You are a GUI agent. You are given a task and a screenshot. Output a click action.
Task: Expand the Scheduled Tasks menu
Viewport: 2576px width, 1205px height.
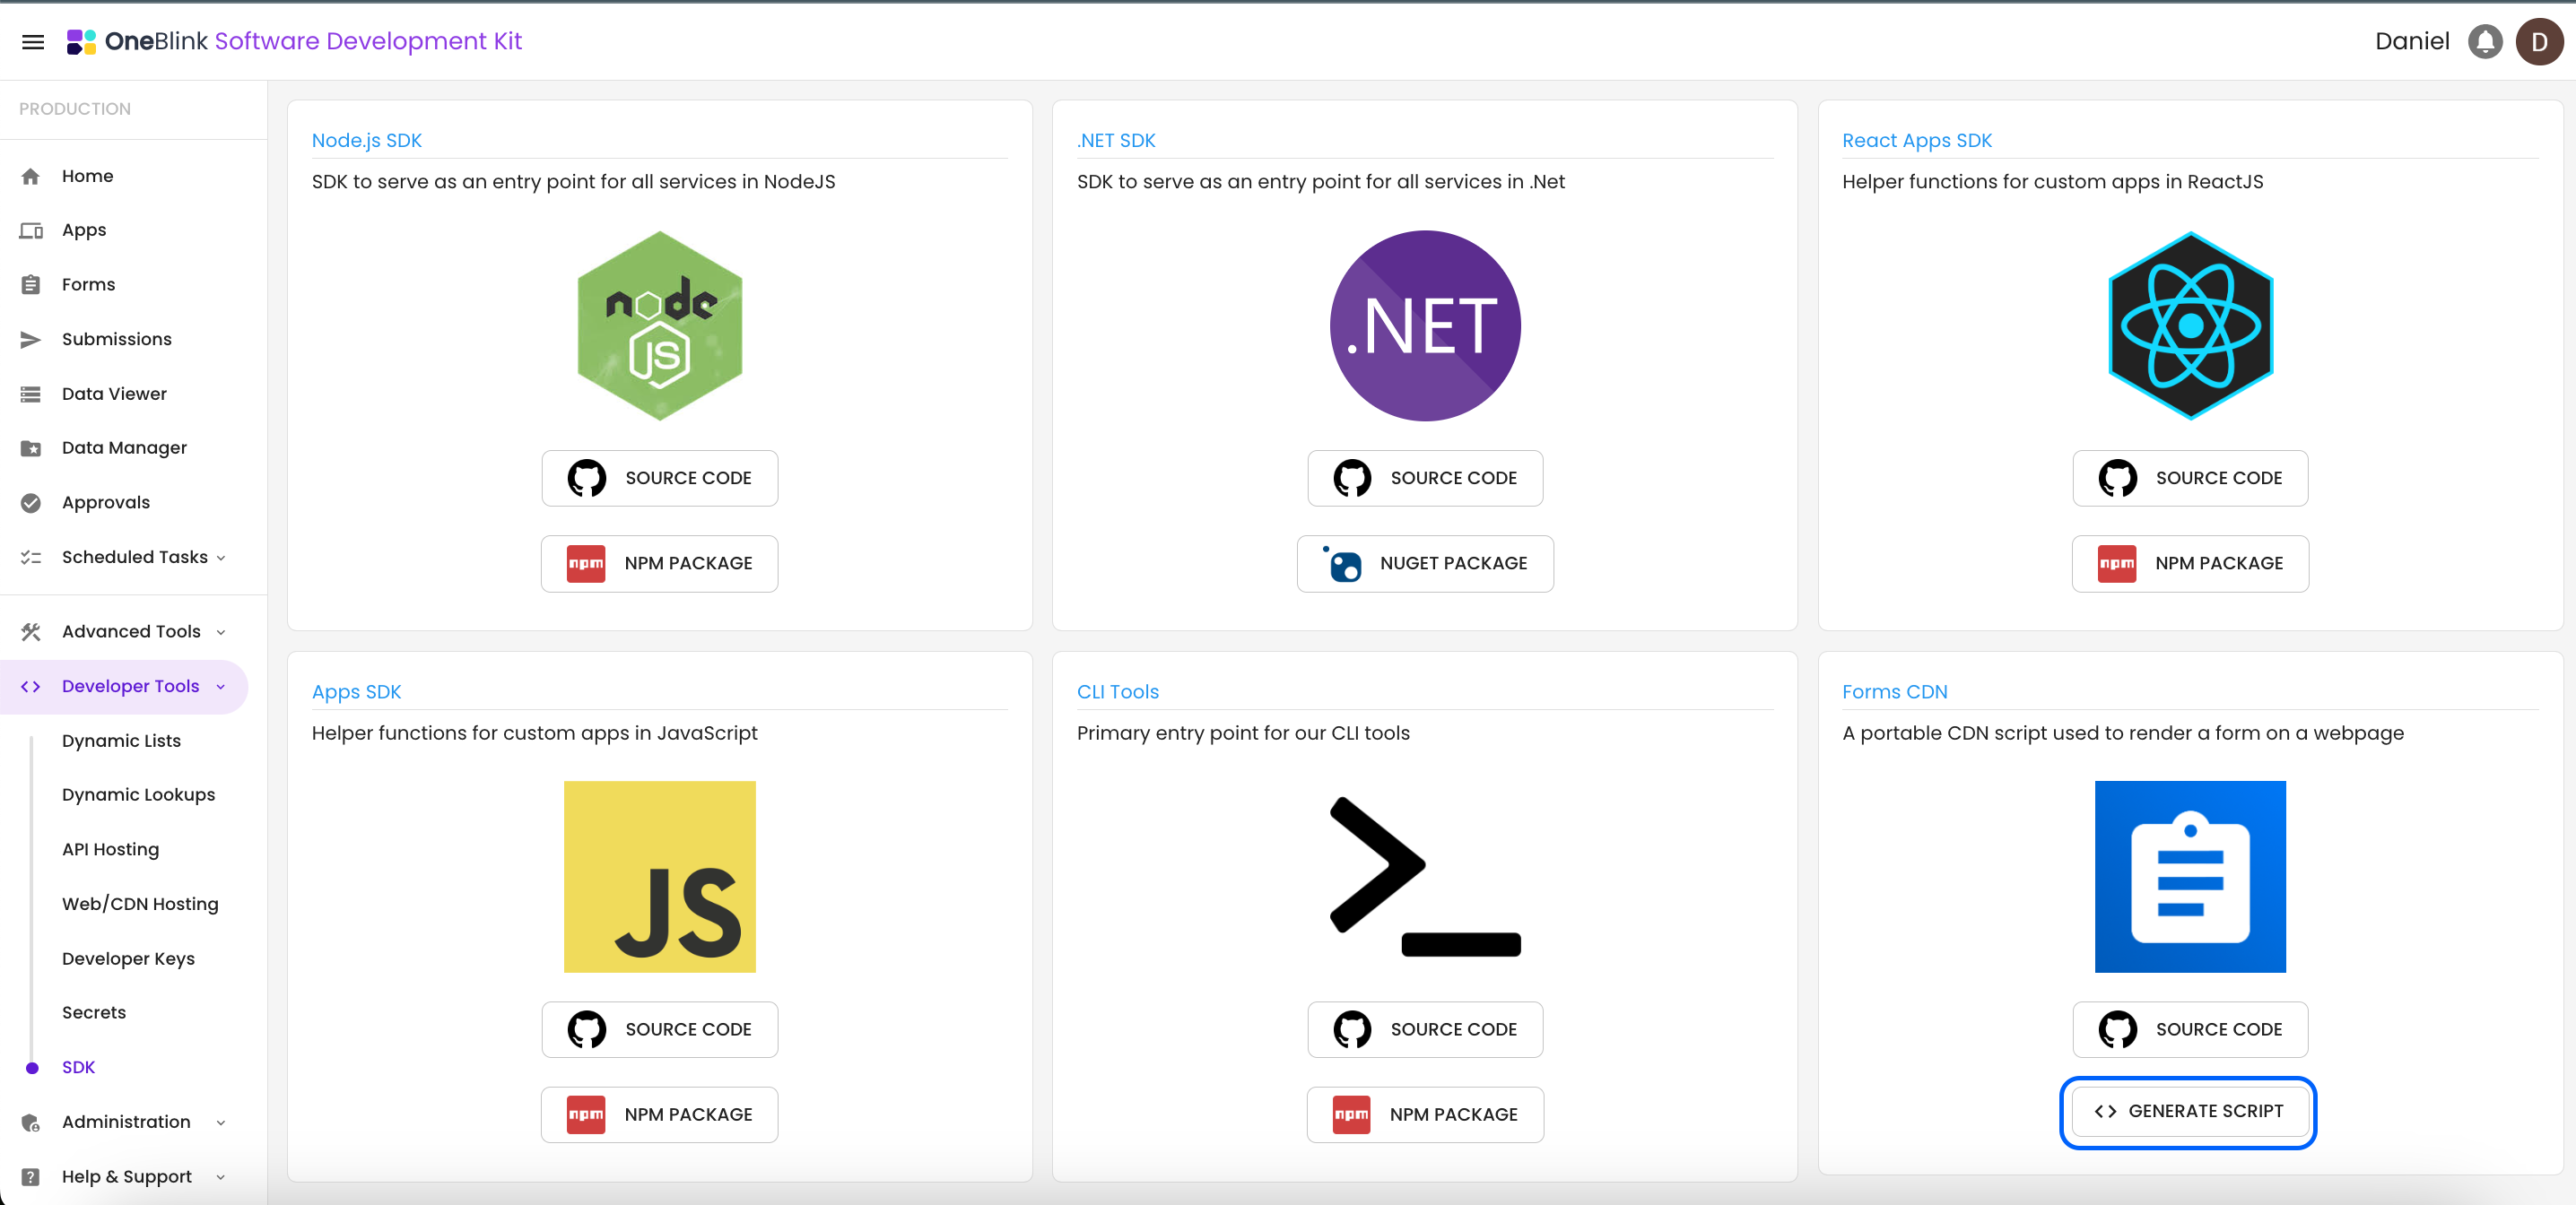tap(221, 557)
